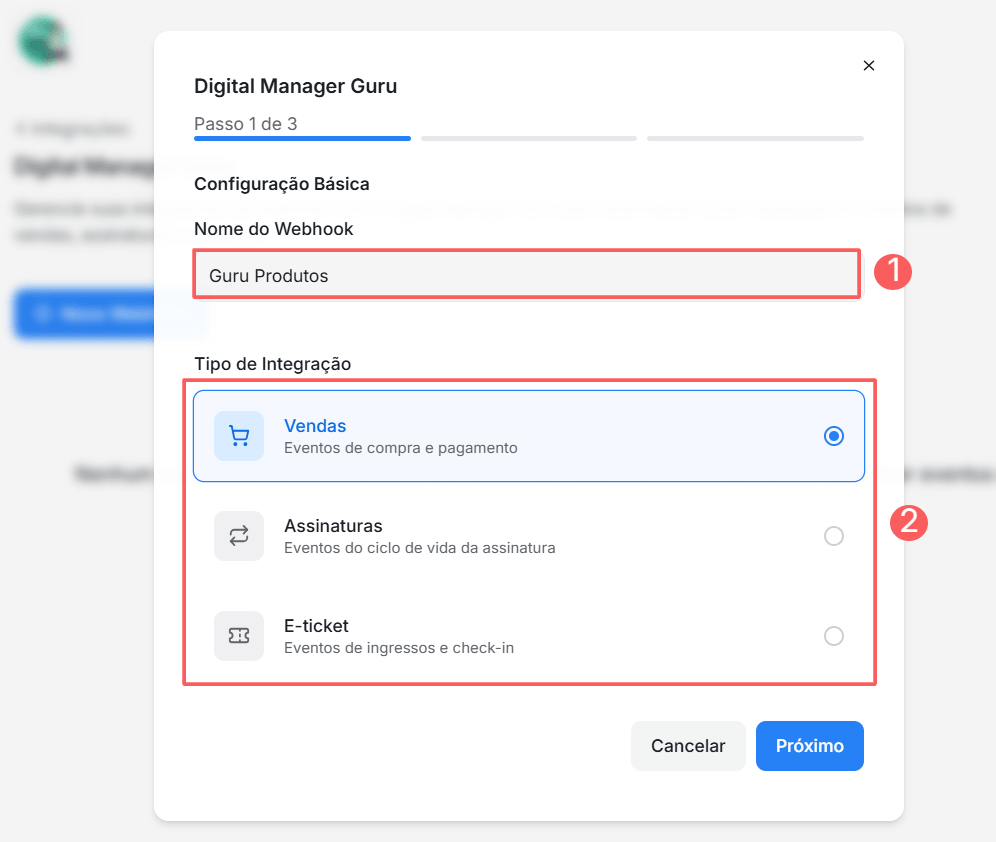This screenshot has width=996, height=842.
Task: Click the Cancelar button
Action: coord(688,745)
